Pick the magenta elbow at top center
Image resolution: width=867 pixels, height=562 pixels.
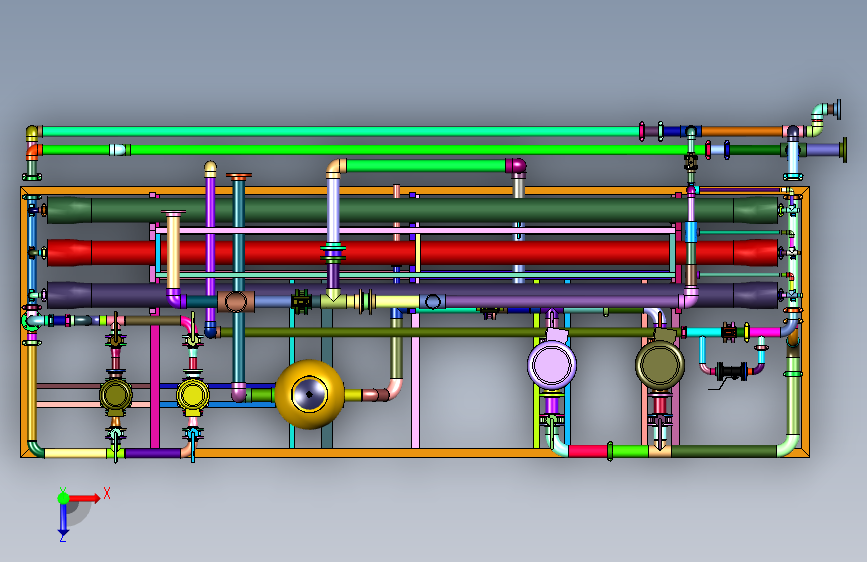pyautogui.click(x=516, y=166)
